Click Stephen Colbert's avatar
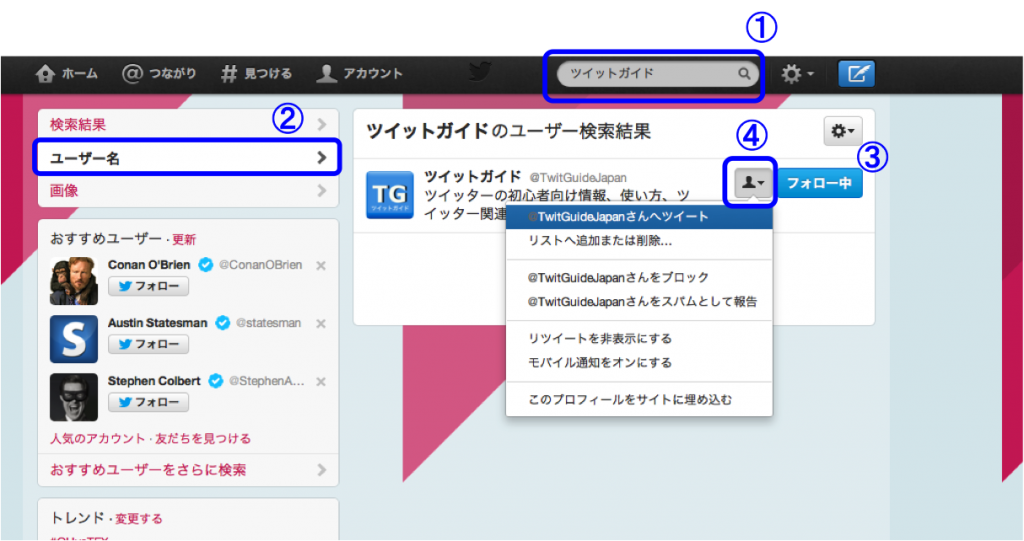This screenshot has height=541, width=1024. click(74, 397)
